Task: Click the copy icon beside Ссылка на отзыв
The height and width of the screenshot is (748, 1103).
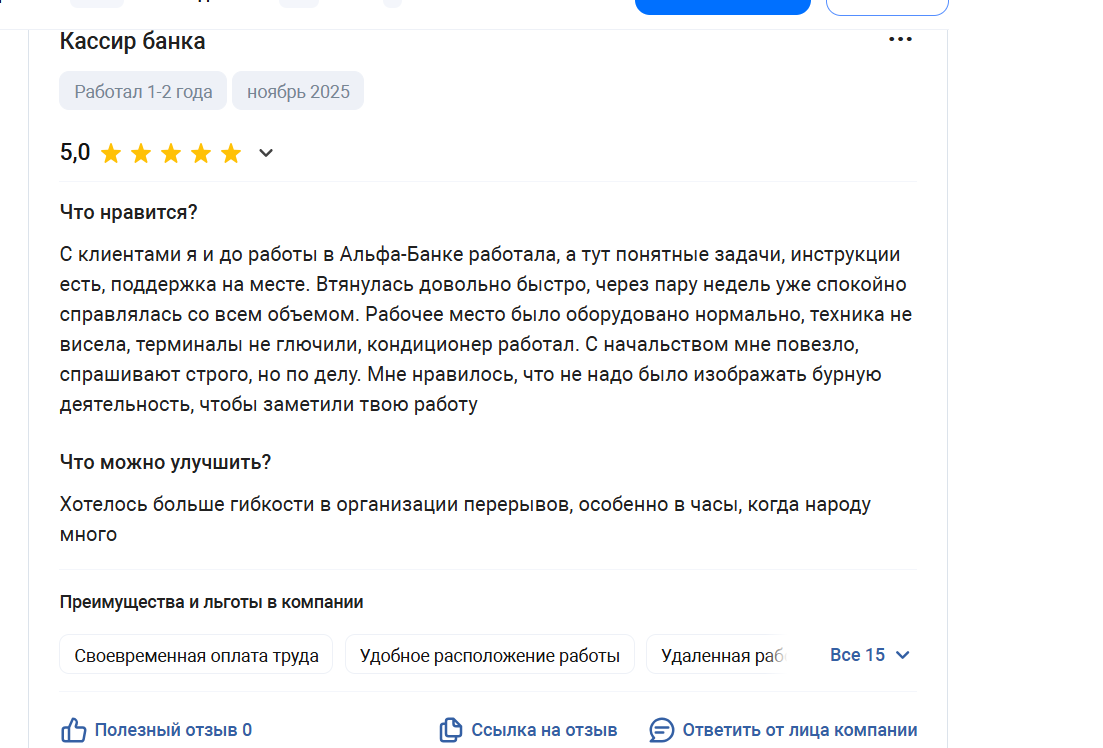Action: click(451, 730)
